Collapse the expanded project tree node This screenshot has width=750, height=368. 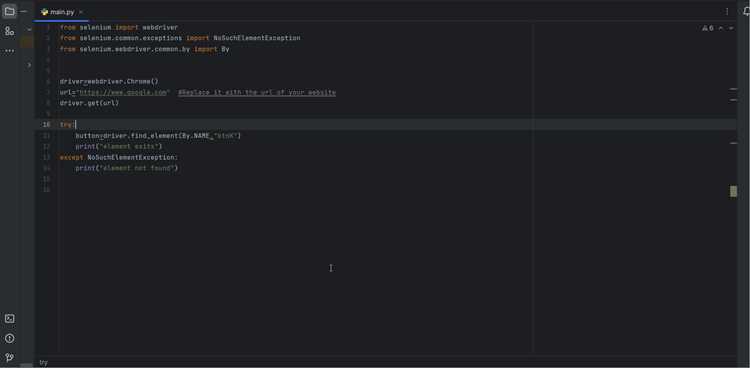point(29,29)
